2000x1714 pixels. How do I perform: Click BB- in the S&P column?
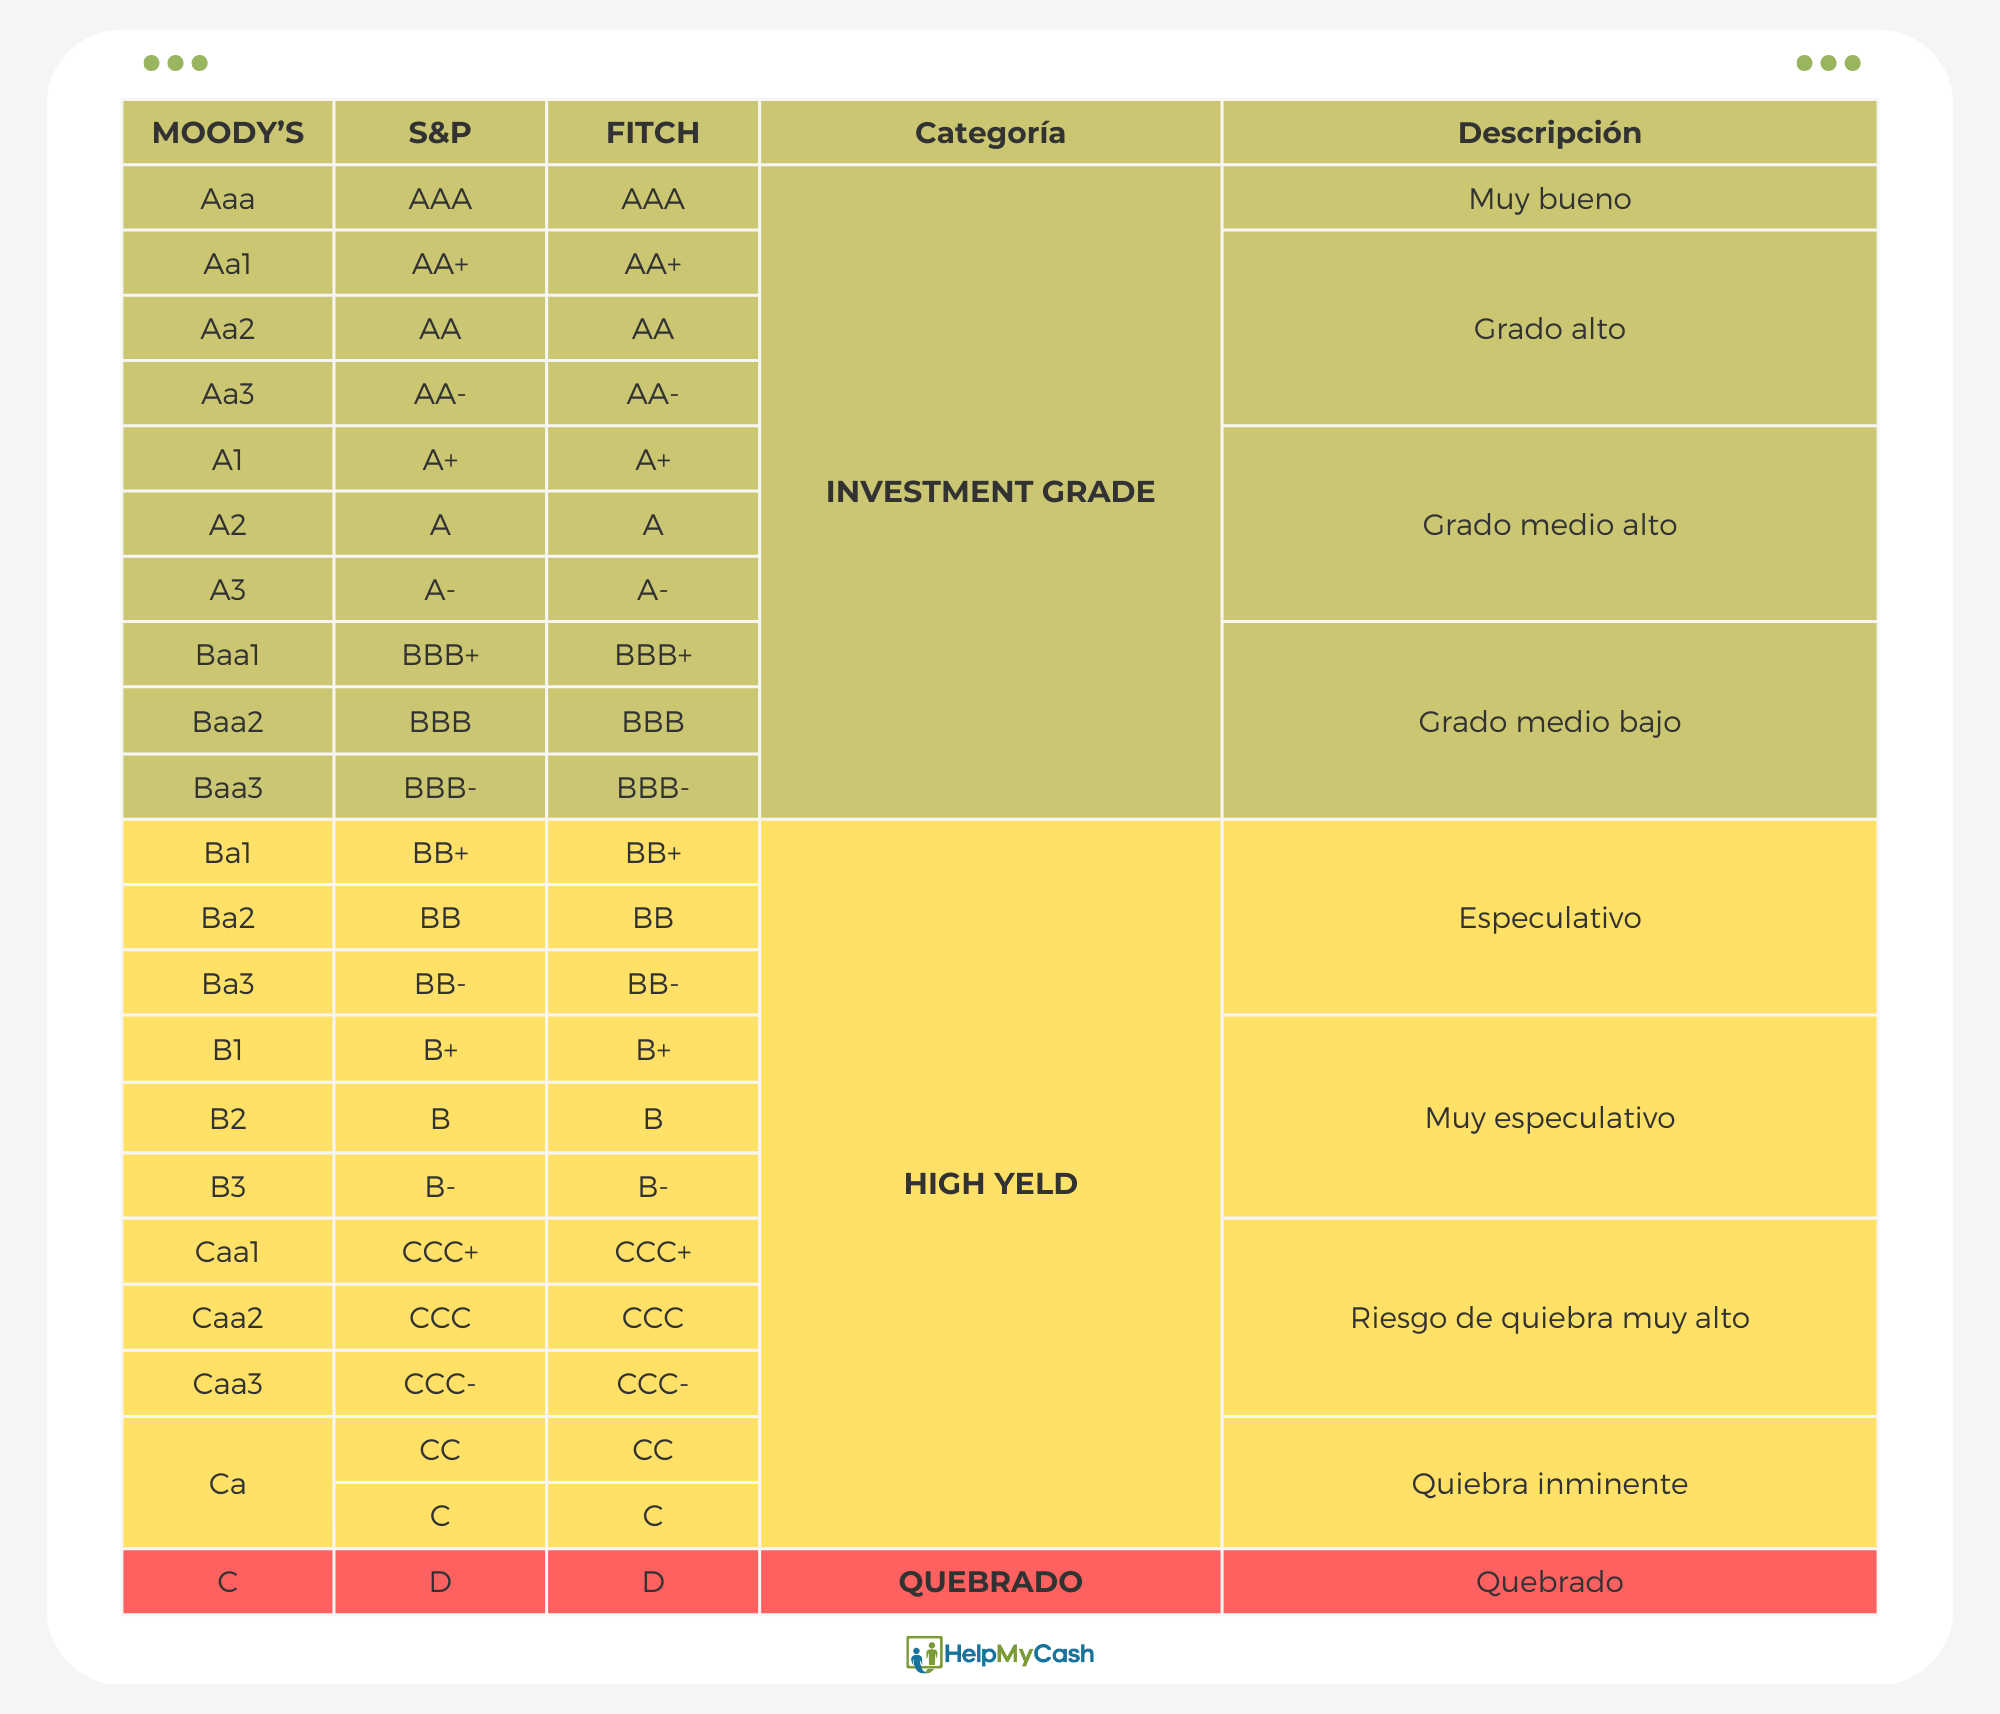(x=440, y=983)
